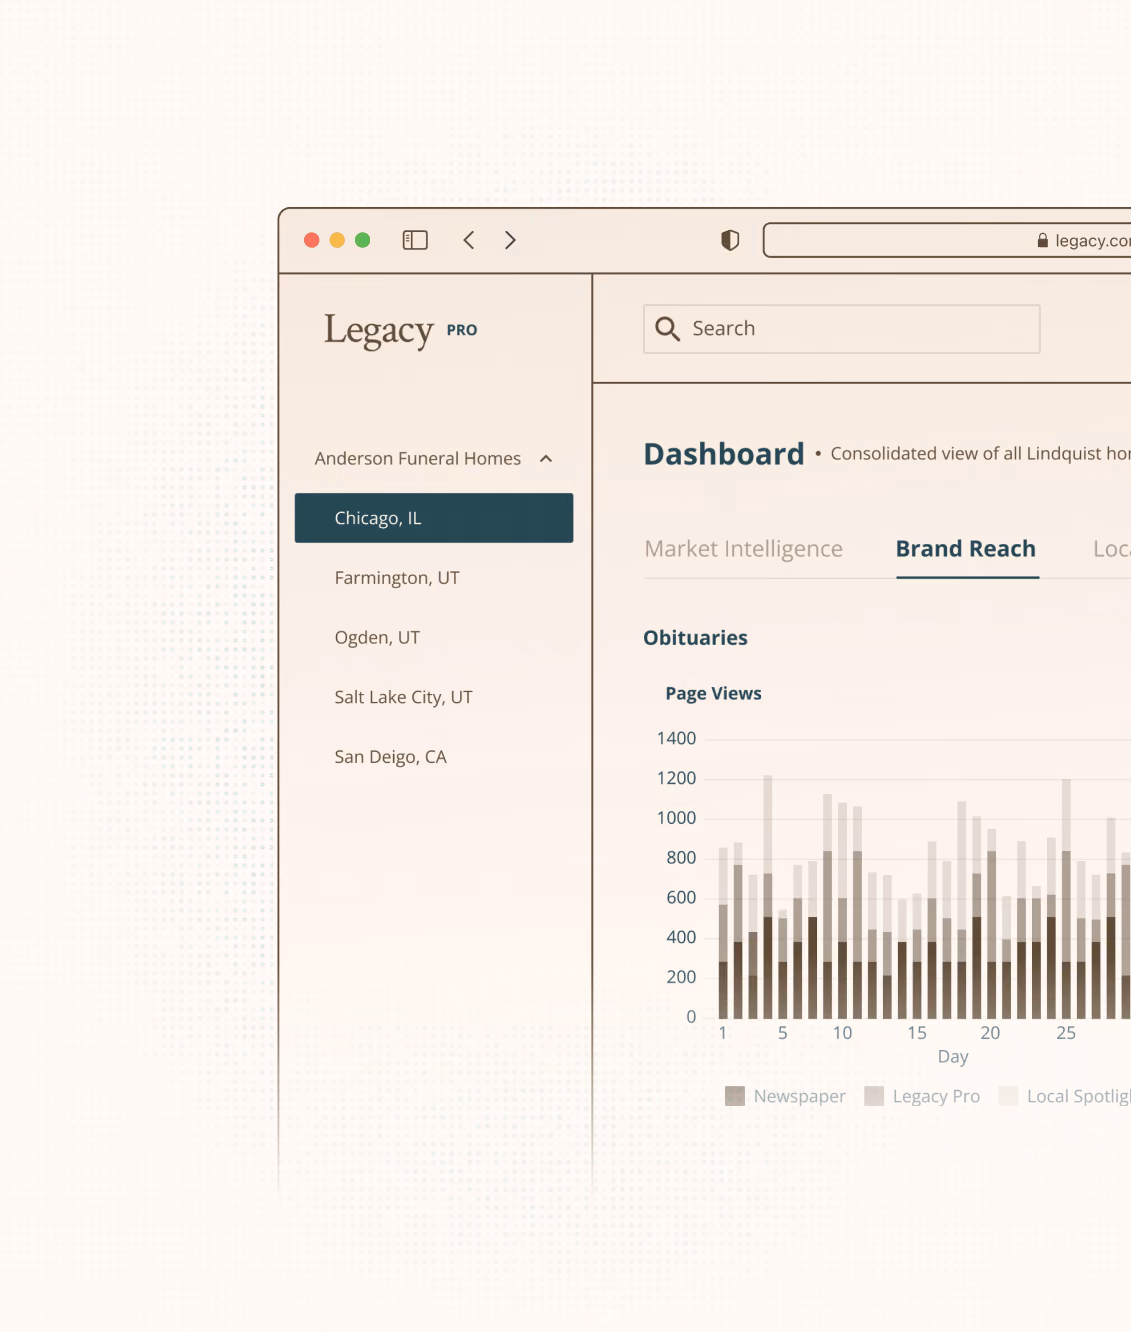The width and height of the screenshot is (1131, 1332).
Task: Click the red close window button
Action: click(312, 240)
